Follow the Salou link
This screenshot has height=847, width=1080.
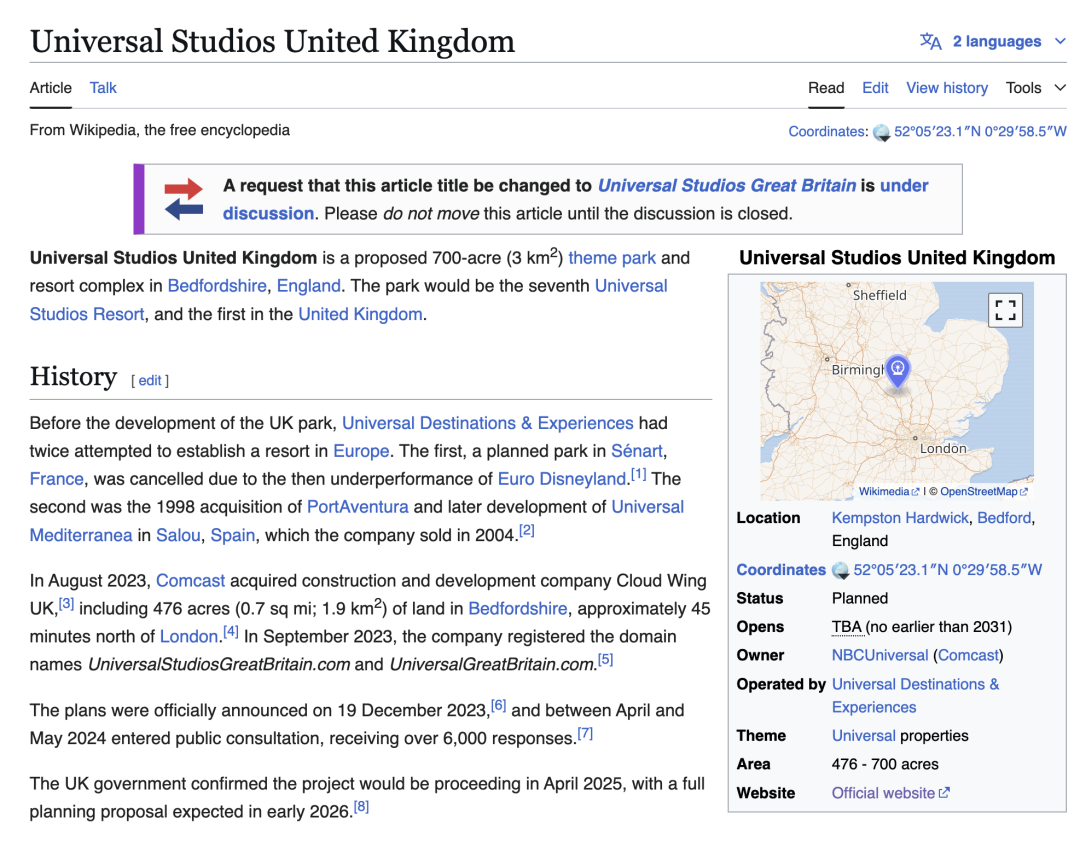coord(178,535)
